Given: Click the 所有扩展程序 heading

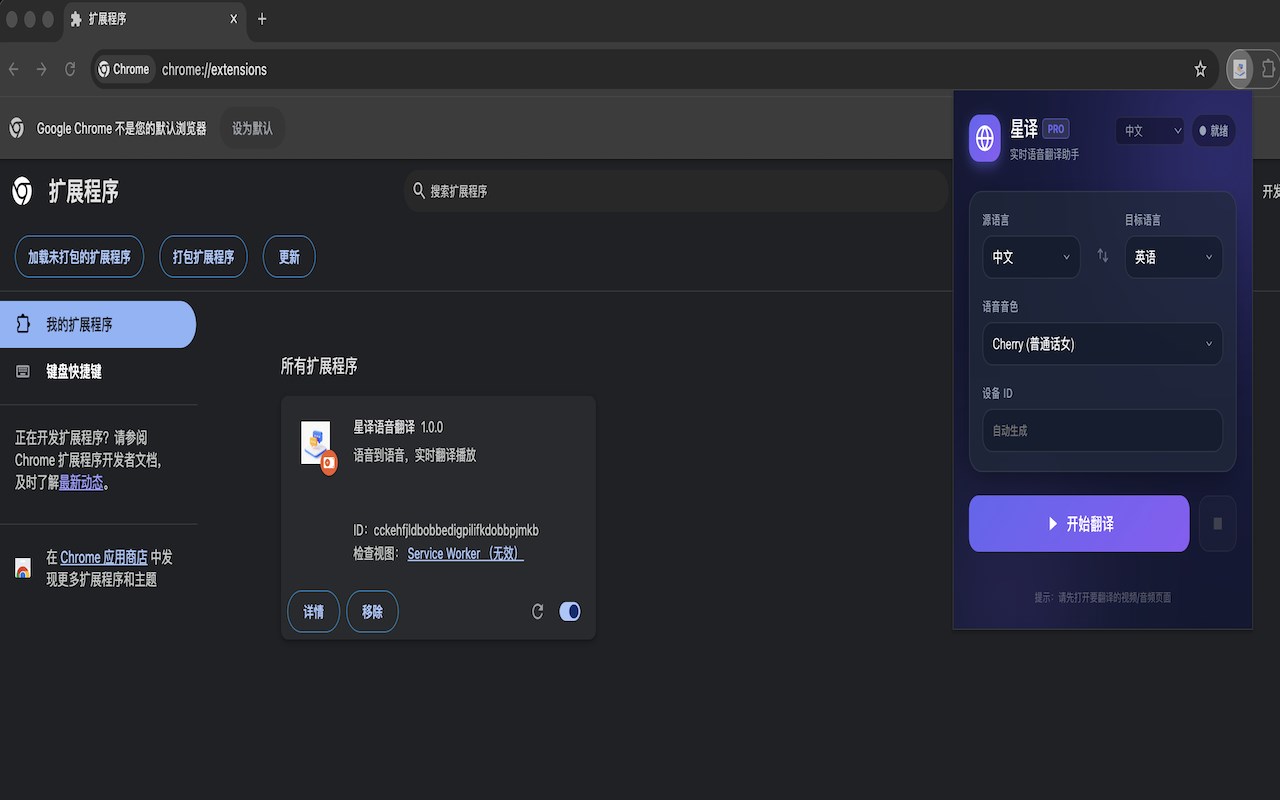Looking at the screenshot, I should click(x=319, y=366).
